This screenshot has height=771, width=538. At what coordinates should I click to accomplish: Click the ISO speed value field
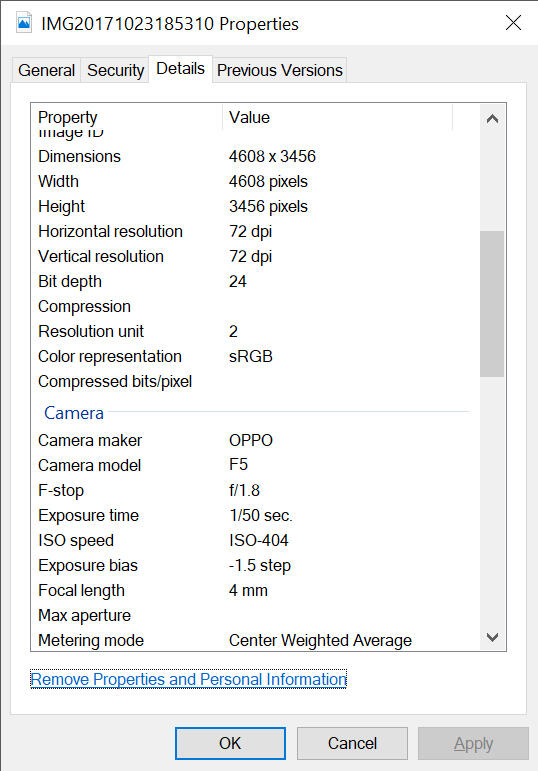point(259,540)
